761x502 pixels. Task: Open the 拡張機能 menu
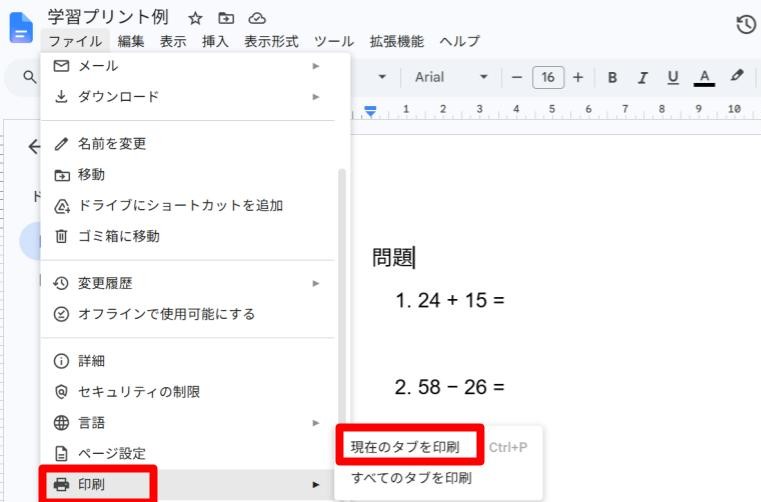[x=397, y=41]
